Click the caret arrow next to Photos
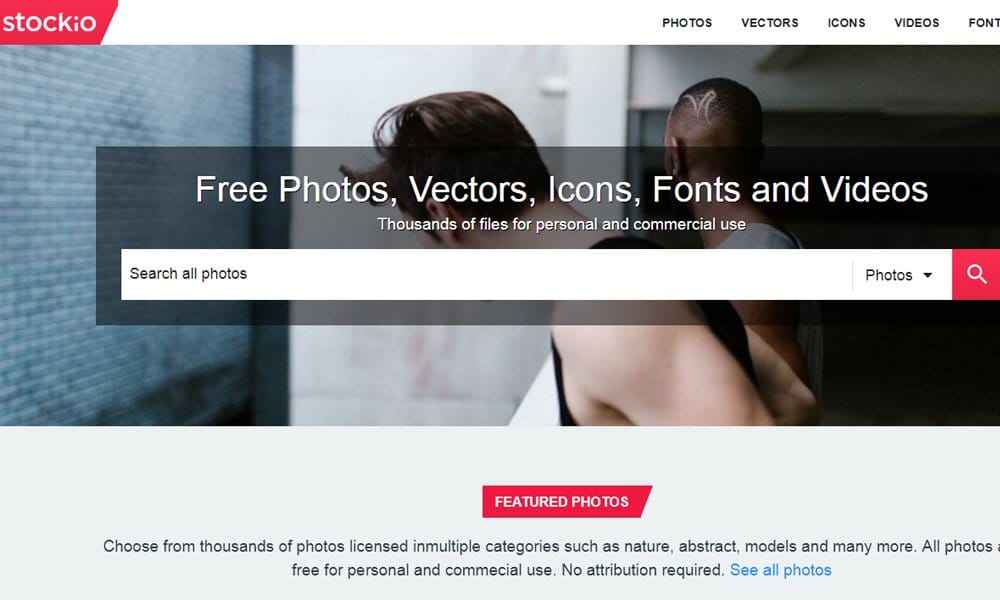Image resolution: width=1000 pixels, height=600 pixels. tap(928, 275)
